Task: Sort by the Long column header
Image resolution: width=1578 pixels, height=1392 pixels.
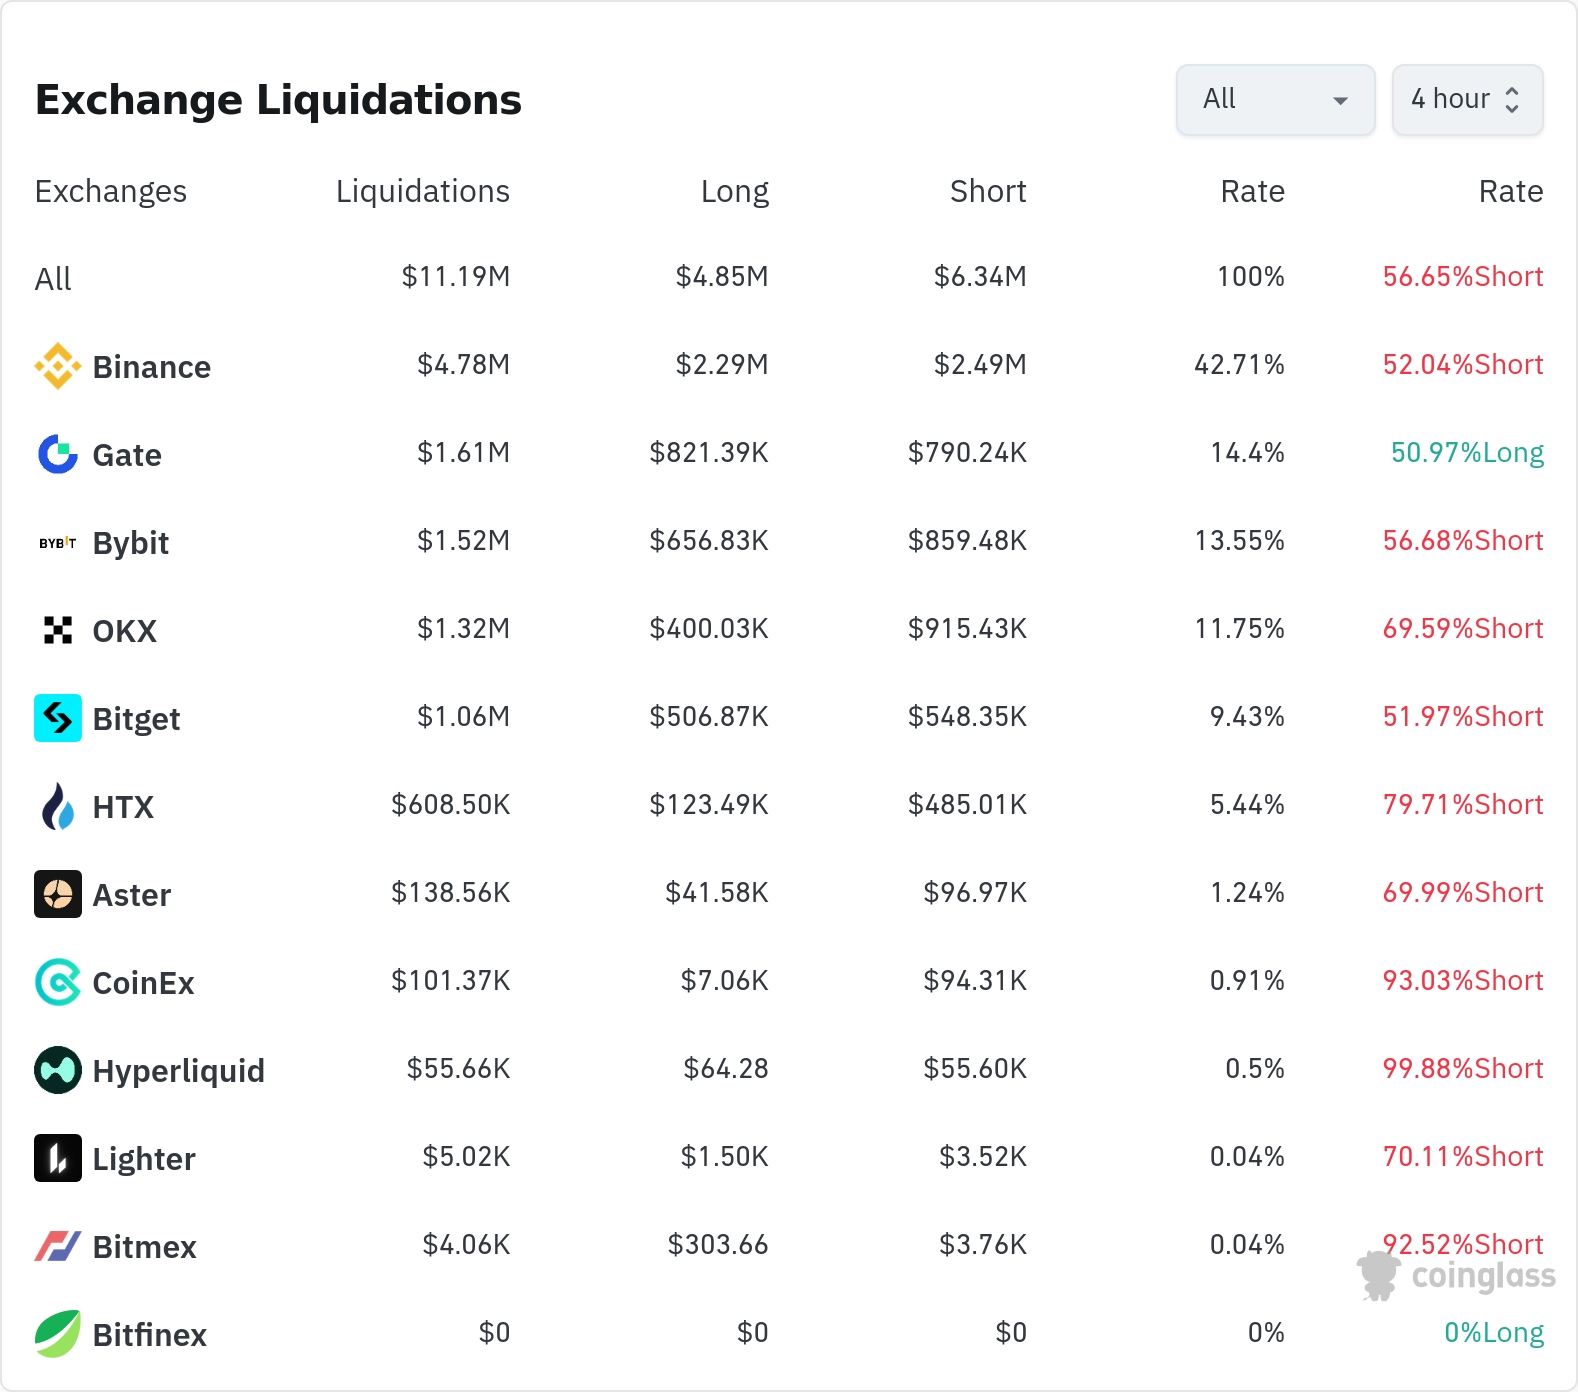Action: (734, 191)
